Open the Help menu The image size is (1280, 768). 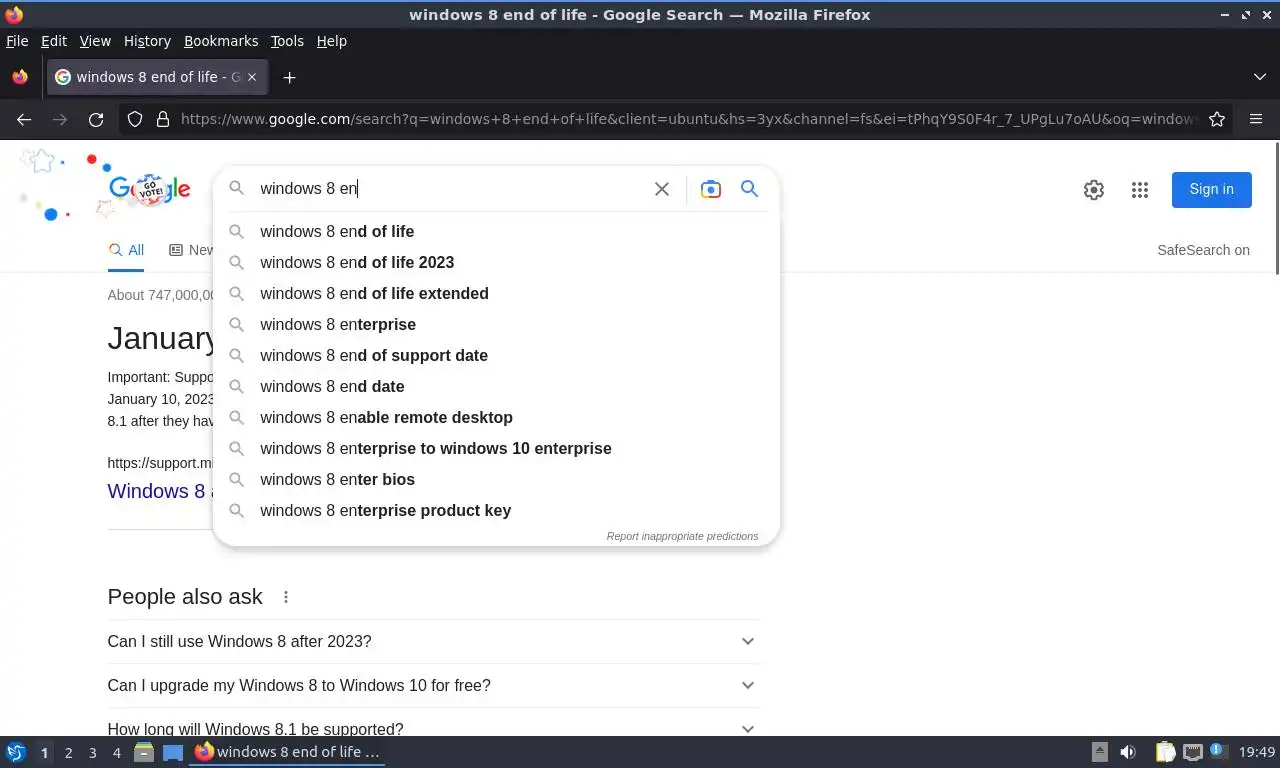331,41
